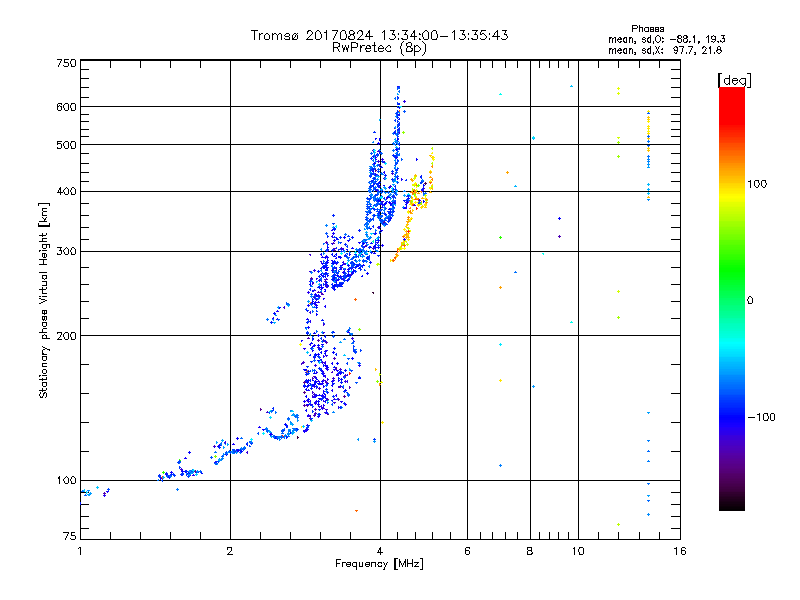Click the plot title 'Tromsø 20170824 13:34:00-13:35:43'
800x600 pixels.
[379, 35]
